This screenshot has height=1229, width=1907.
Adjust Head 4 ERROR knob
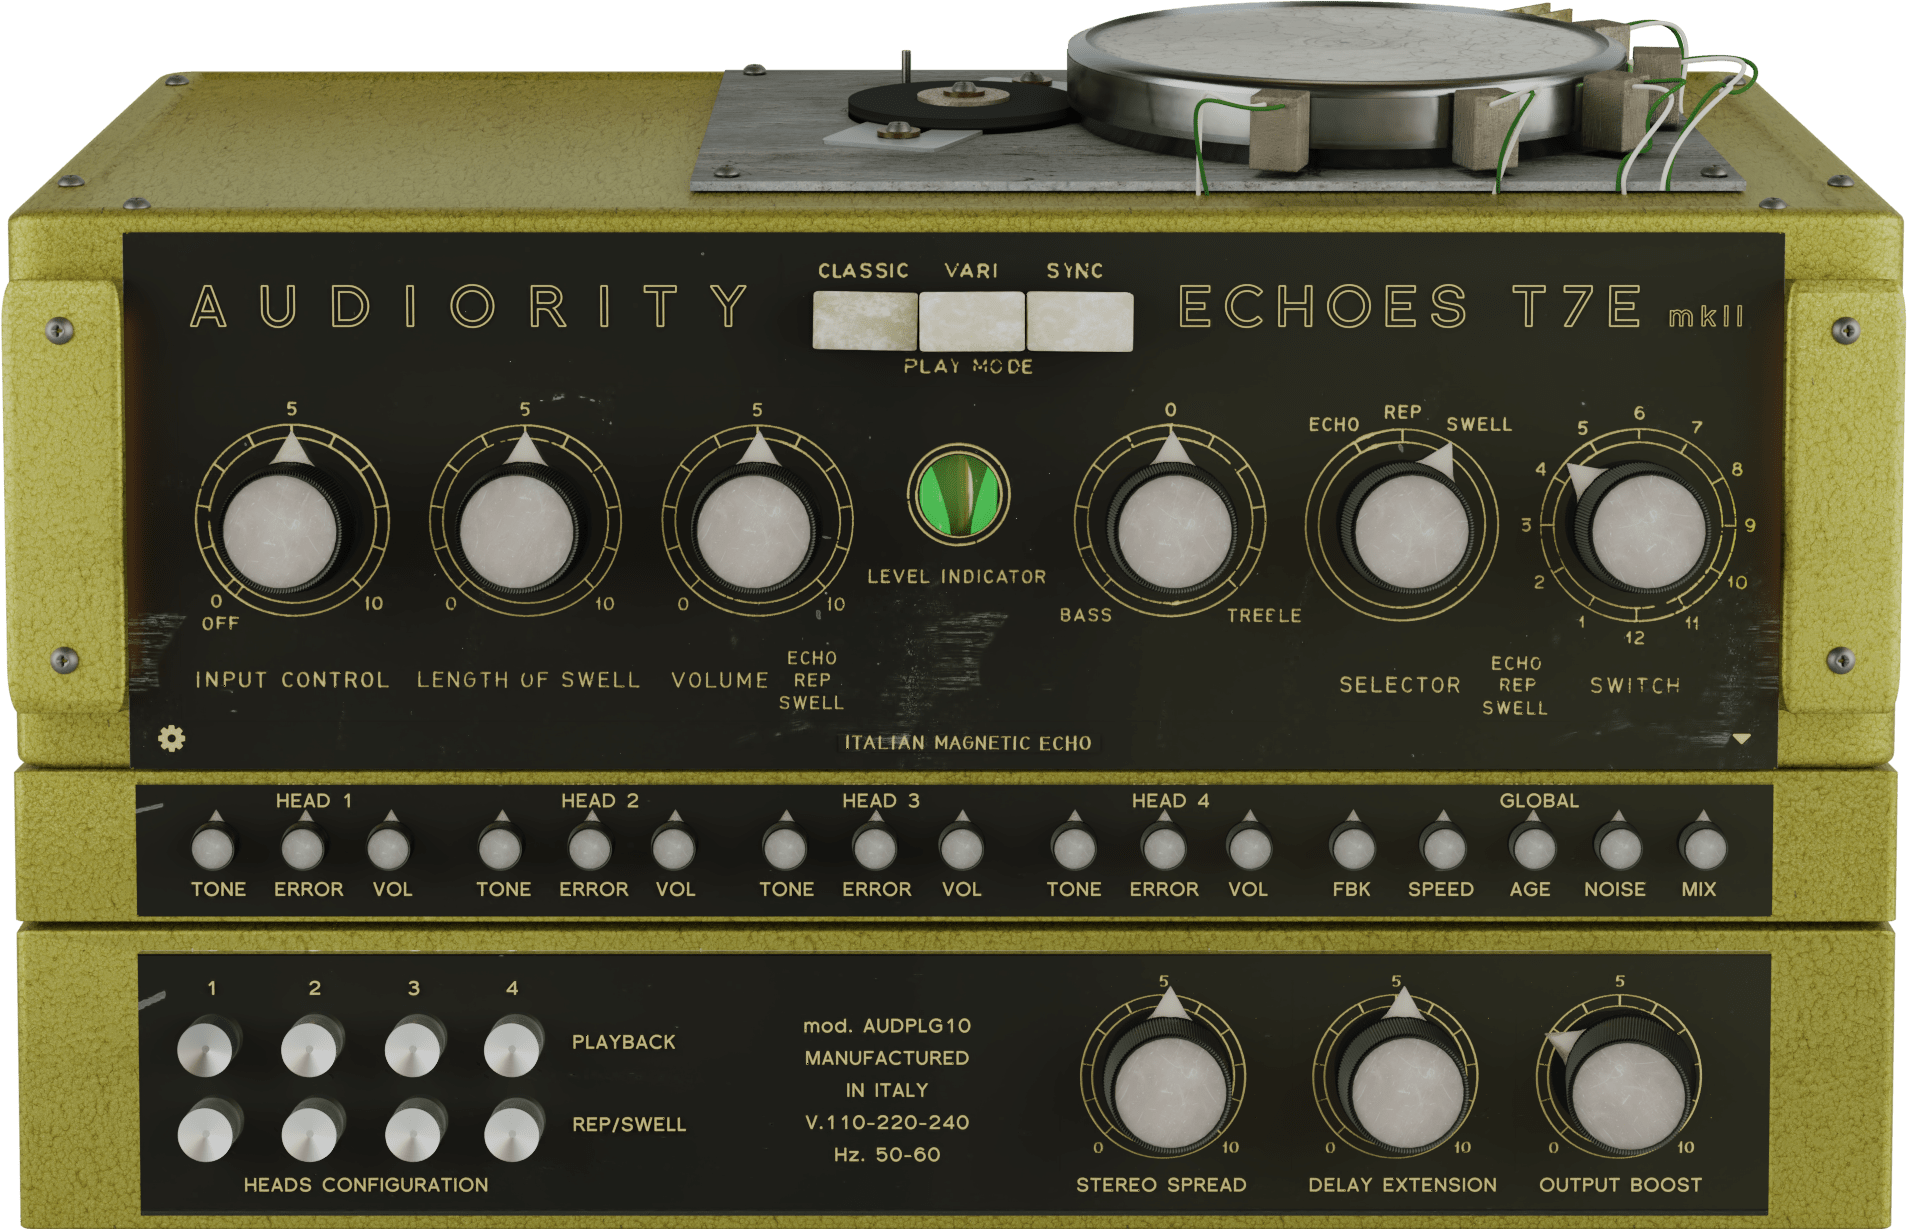[1164, 846]
